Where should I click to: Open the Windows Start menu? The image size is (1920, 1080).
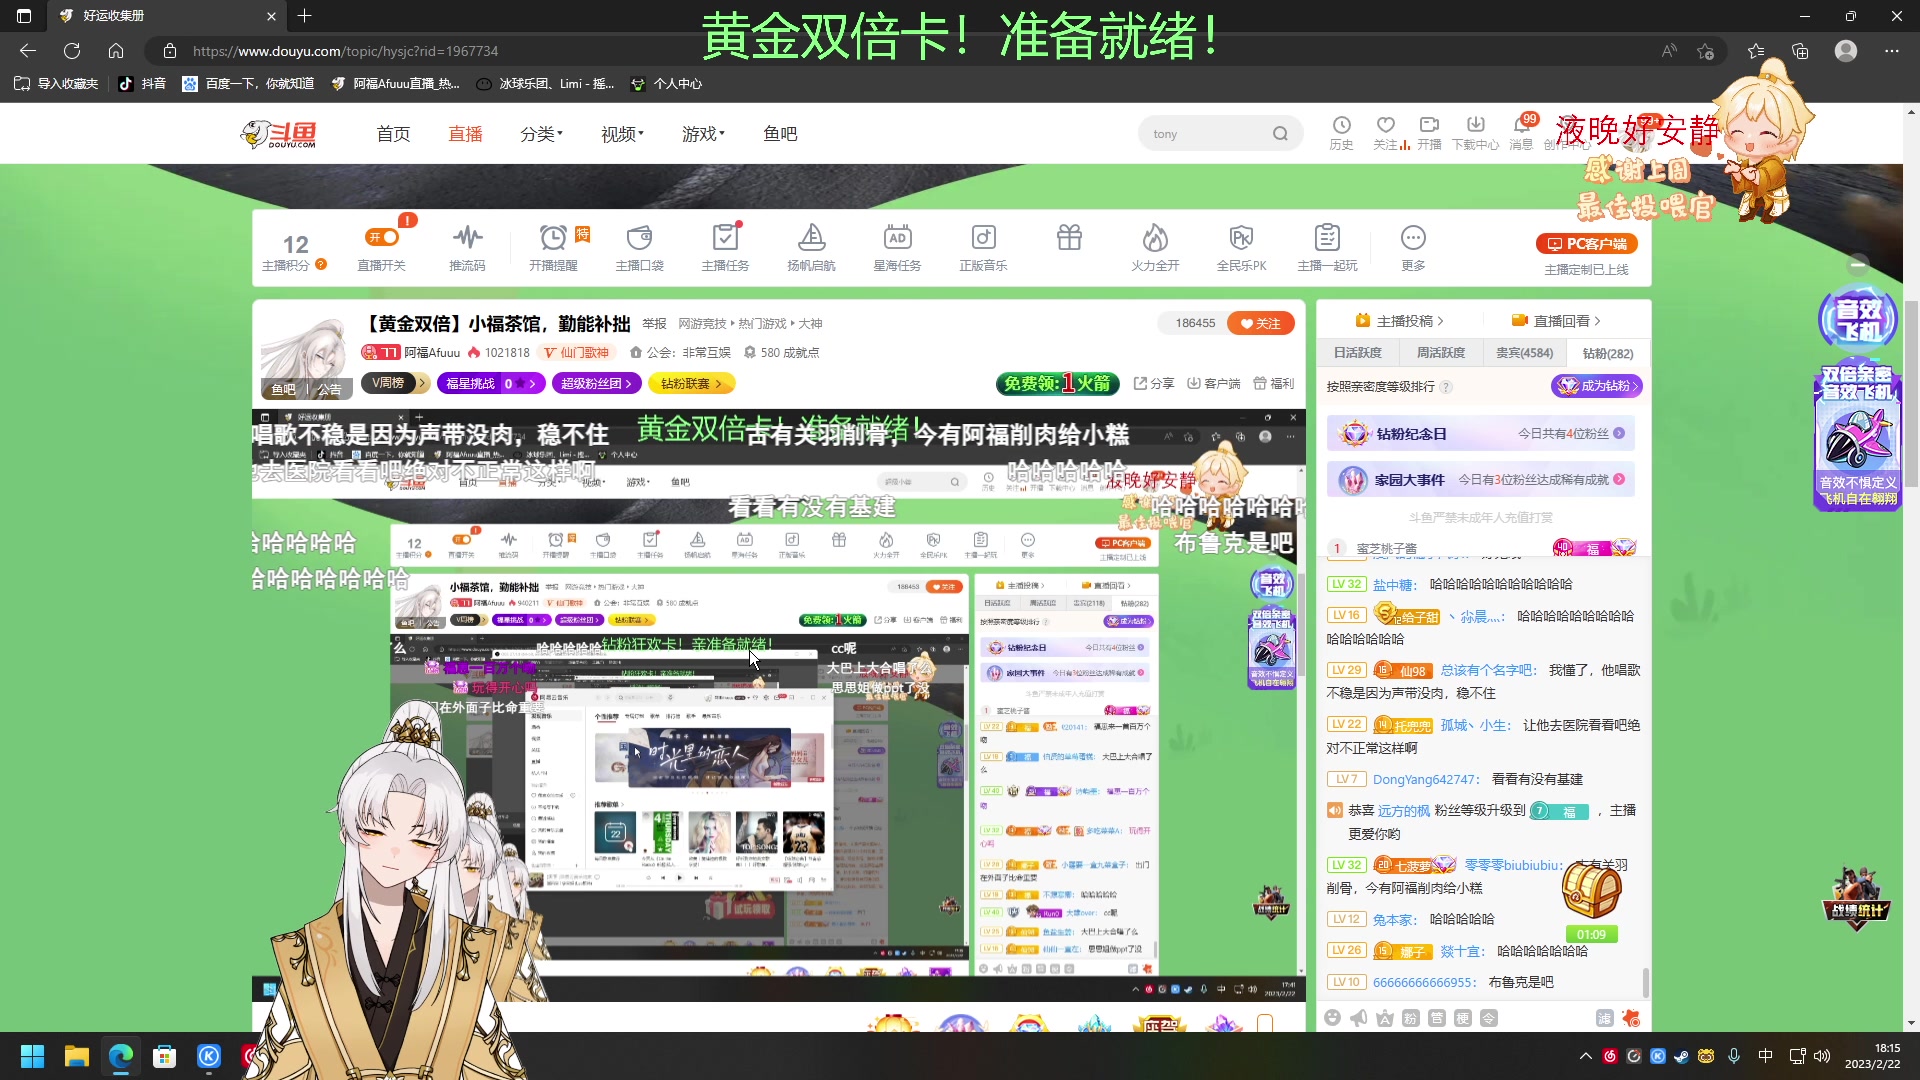click(x=33, y=1056)
